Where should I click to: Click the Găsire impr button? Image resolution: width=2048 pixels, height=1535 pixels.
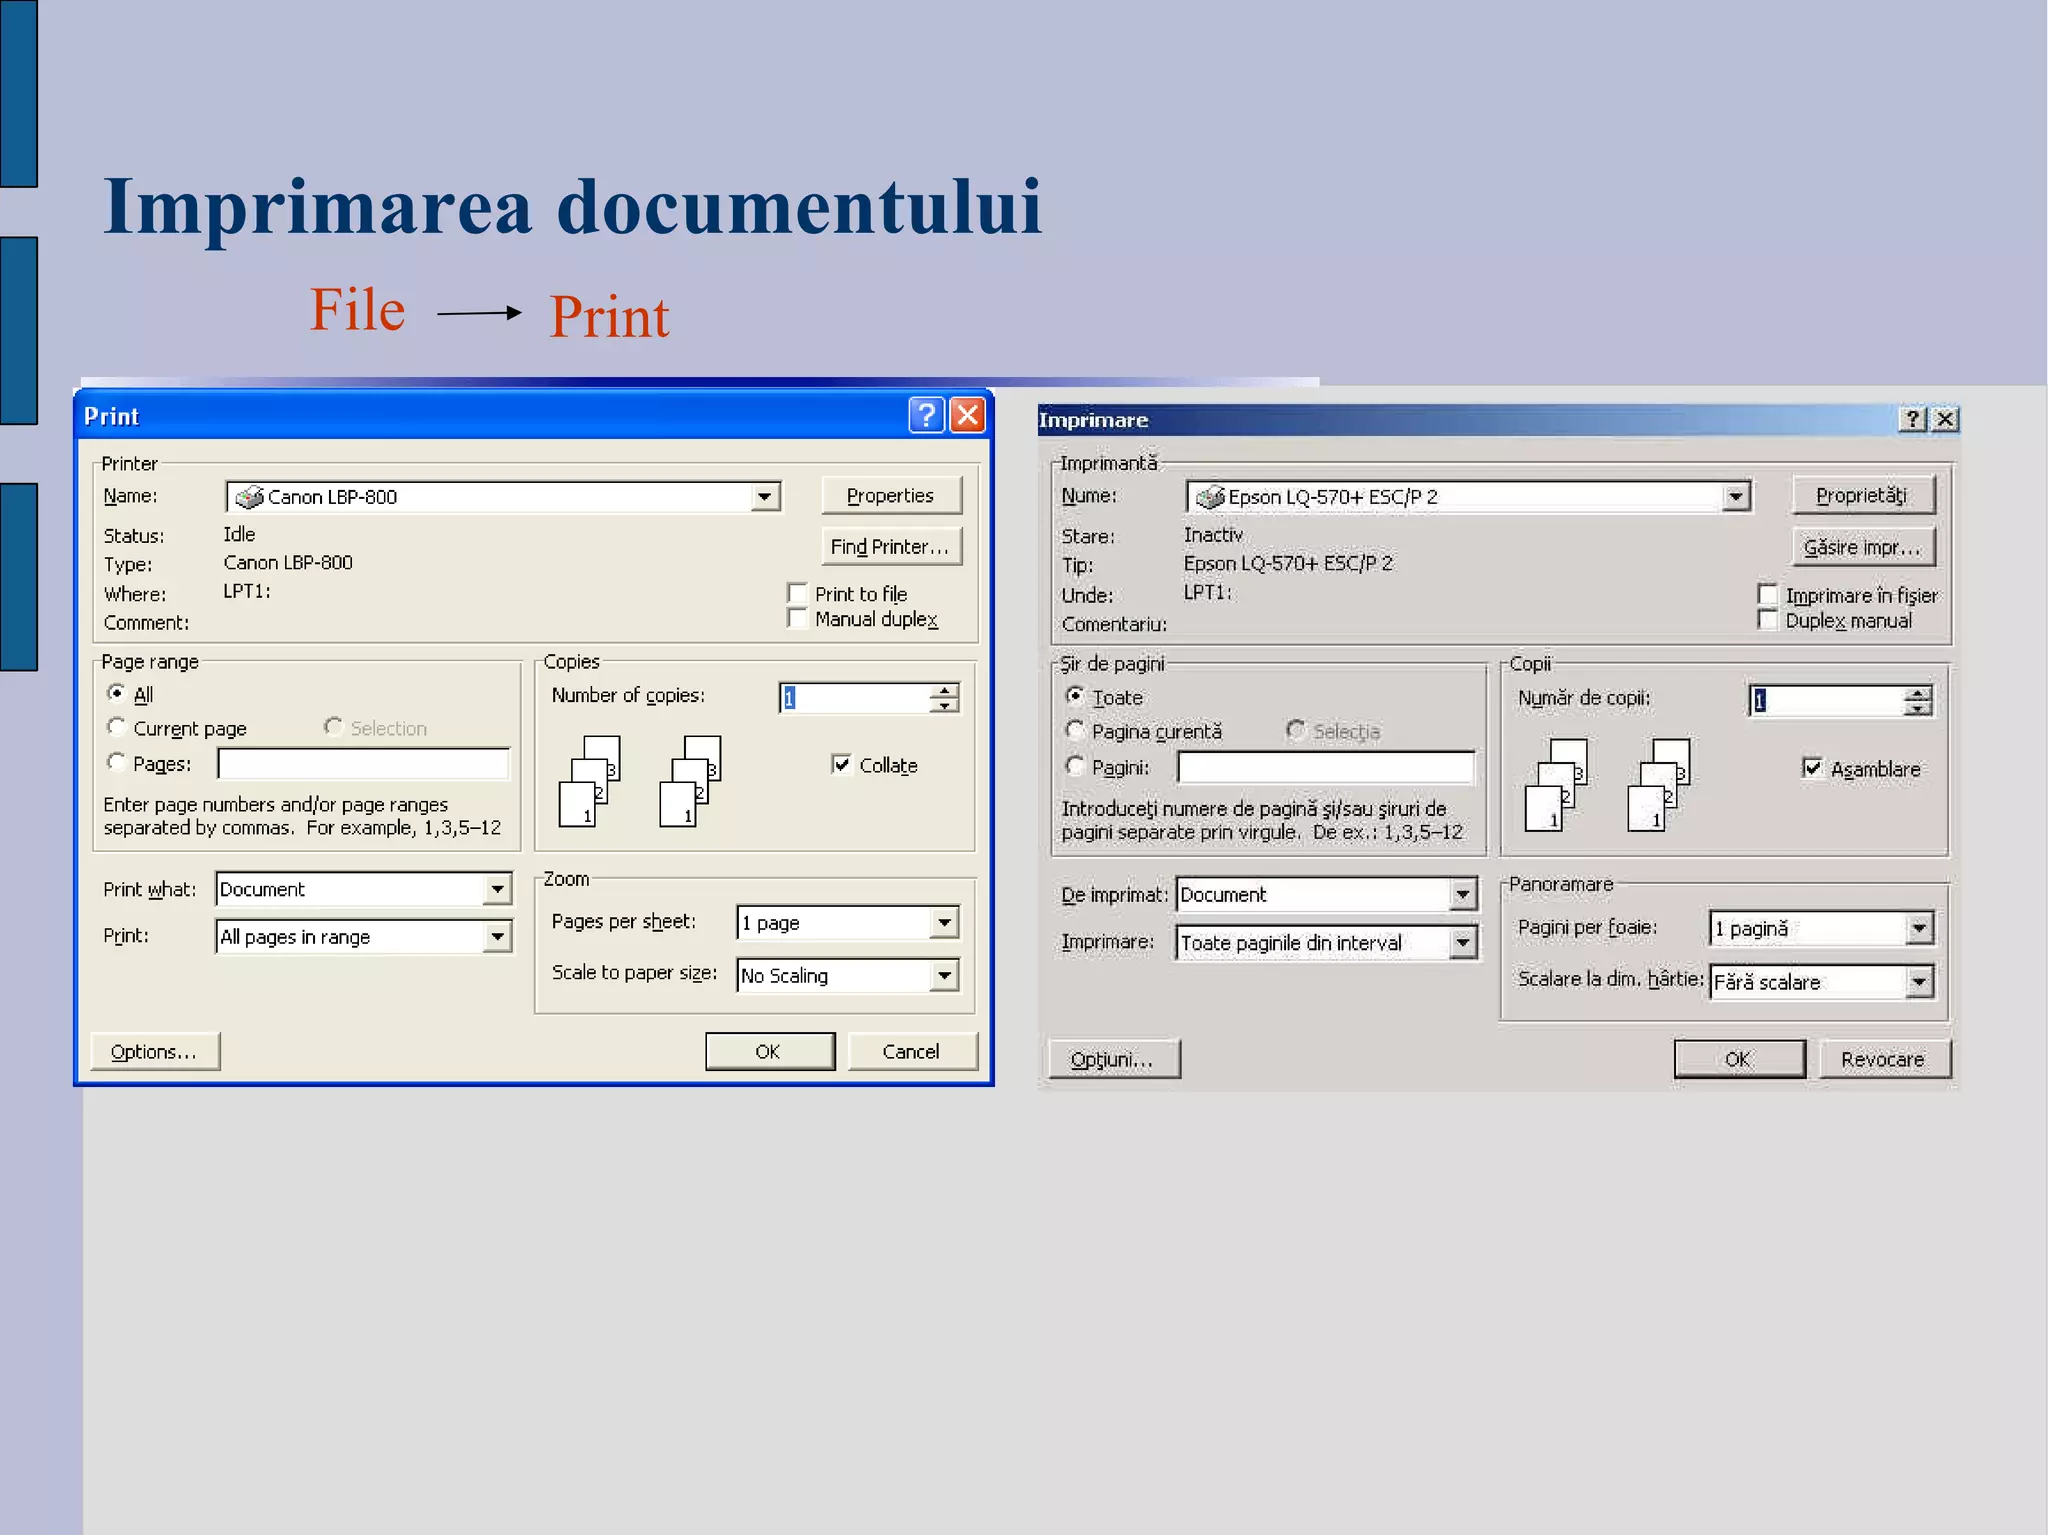pos(1862,547)
